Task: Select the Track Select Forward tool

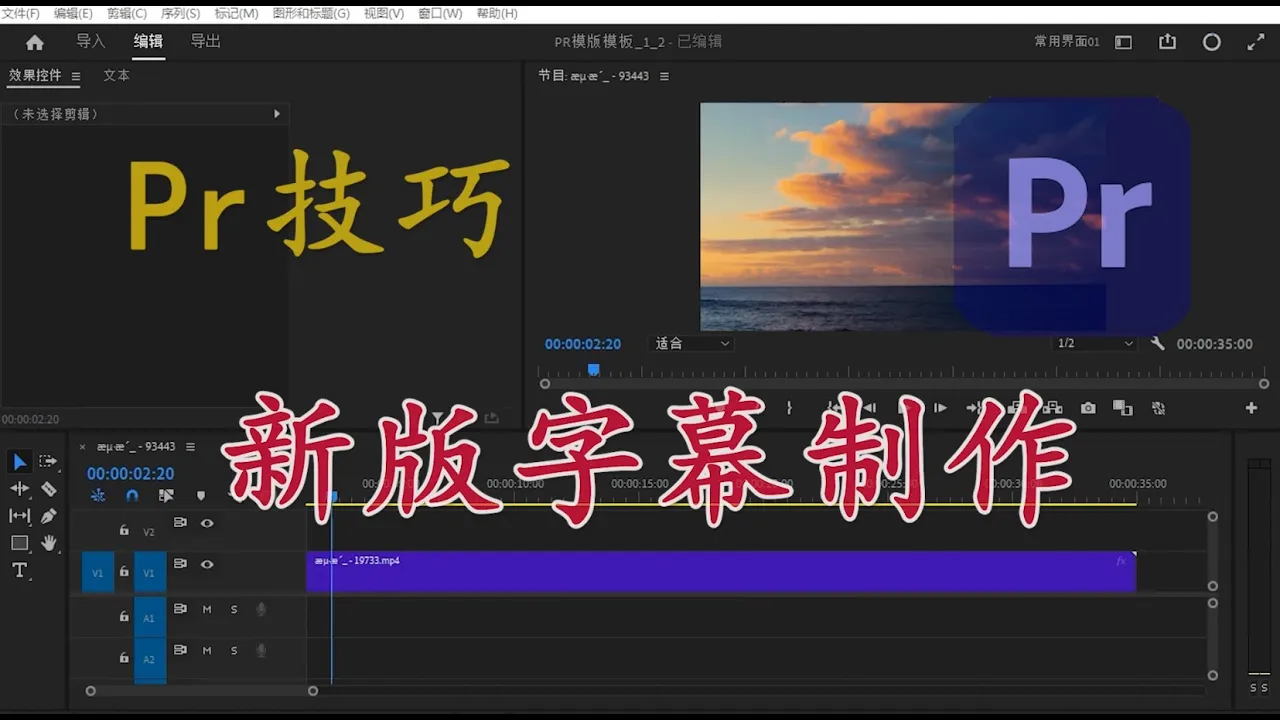Action: (48, 461)
